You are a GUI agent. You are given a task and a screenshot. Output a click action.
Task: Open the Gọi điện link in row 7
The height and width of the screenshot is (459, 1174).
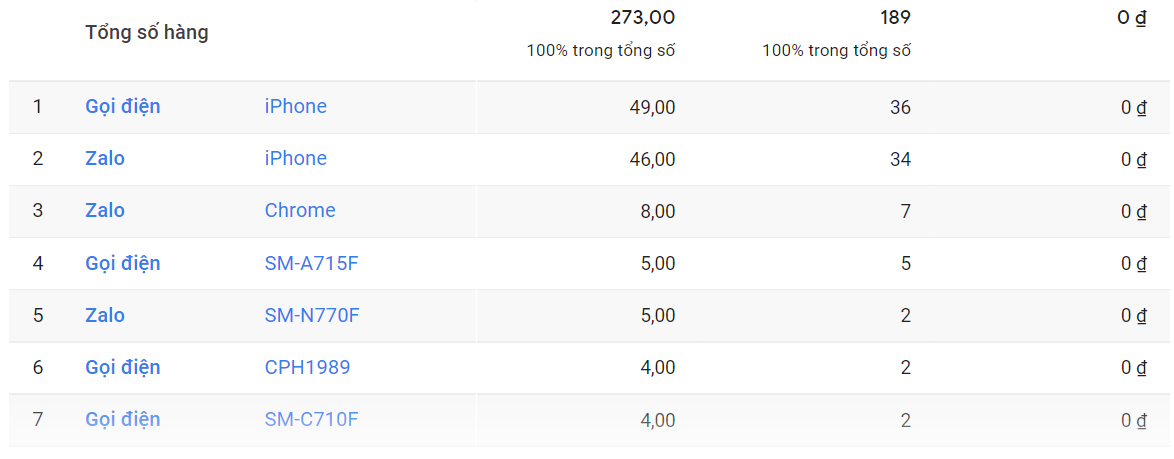click(x=123, y=419)
